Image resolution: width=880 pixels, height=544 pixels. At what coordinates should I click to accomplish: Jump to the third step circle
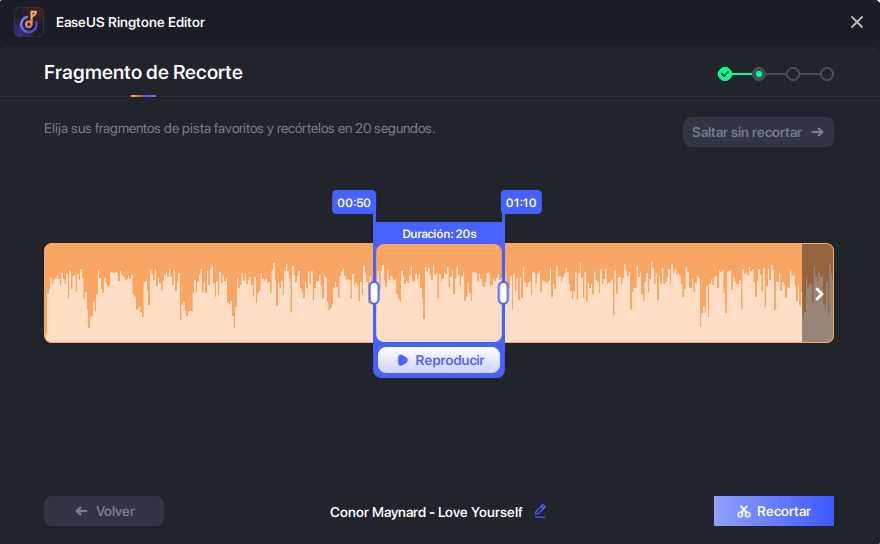(793, 74)
